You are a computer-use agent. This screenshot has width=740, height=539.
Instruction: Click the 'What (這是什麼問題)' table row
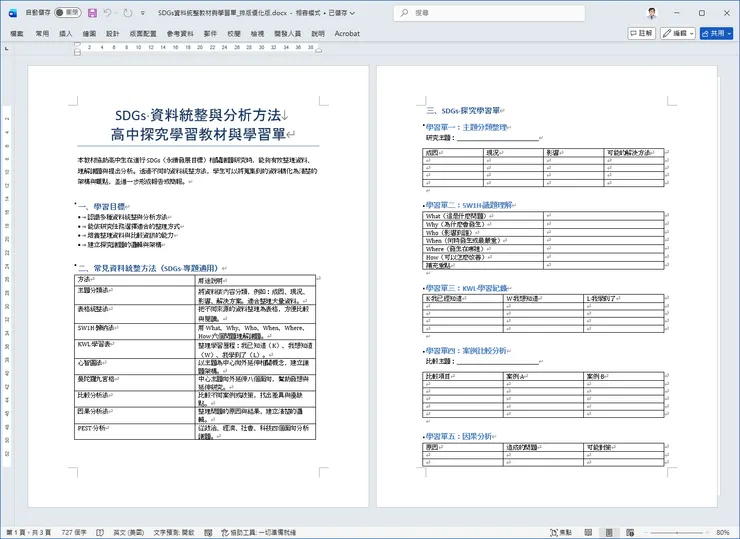pos(544,216)
